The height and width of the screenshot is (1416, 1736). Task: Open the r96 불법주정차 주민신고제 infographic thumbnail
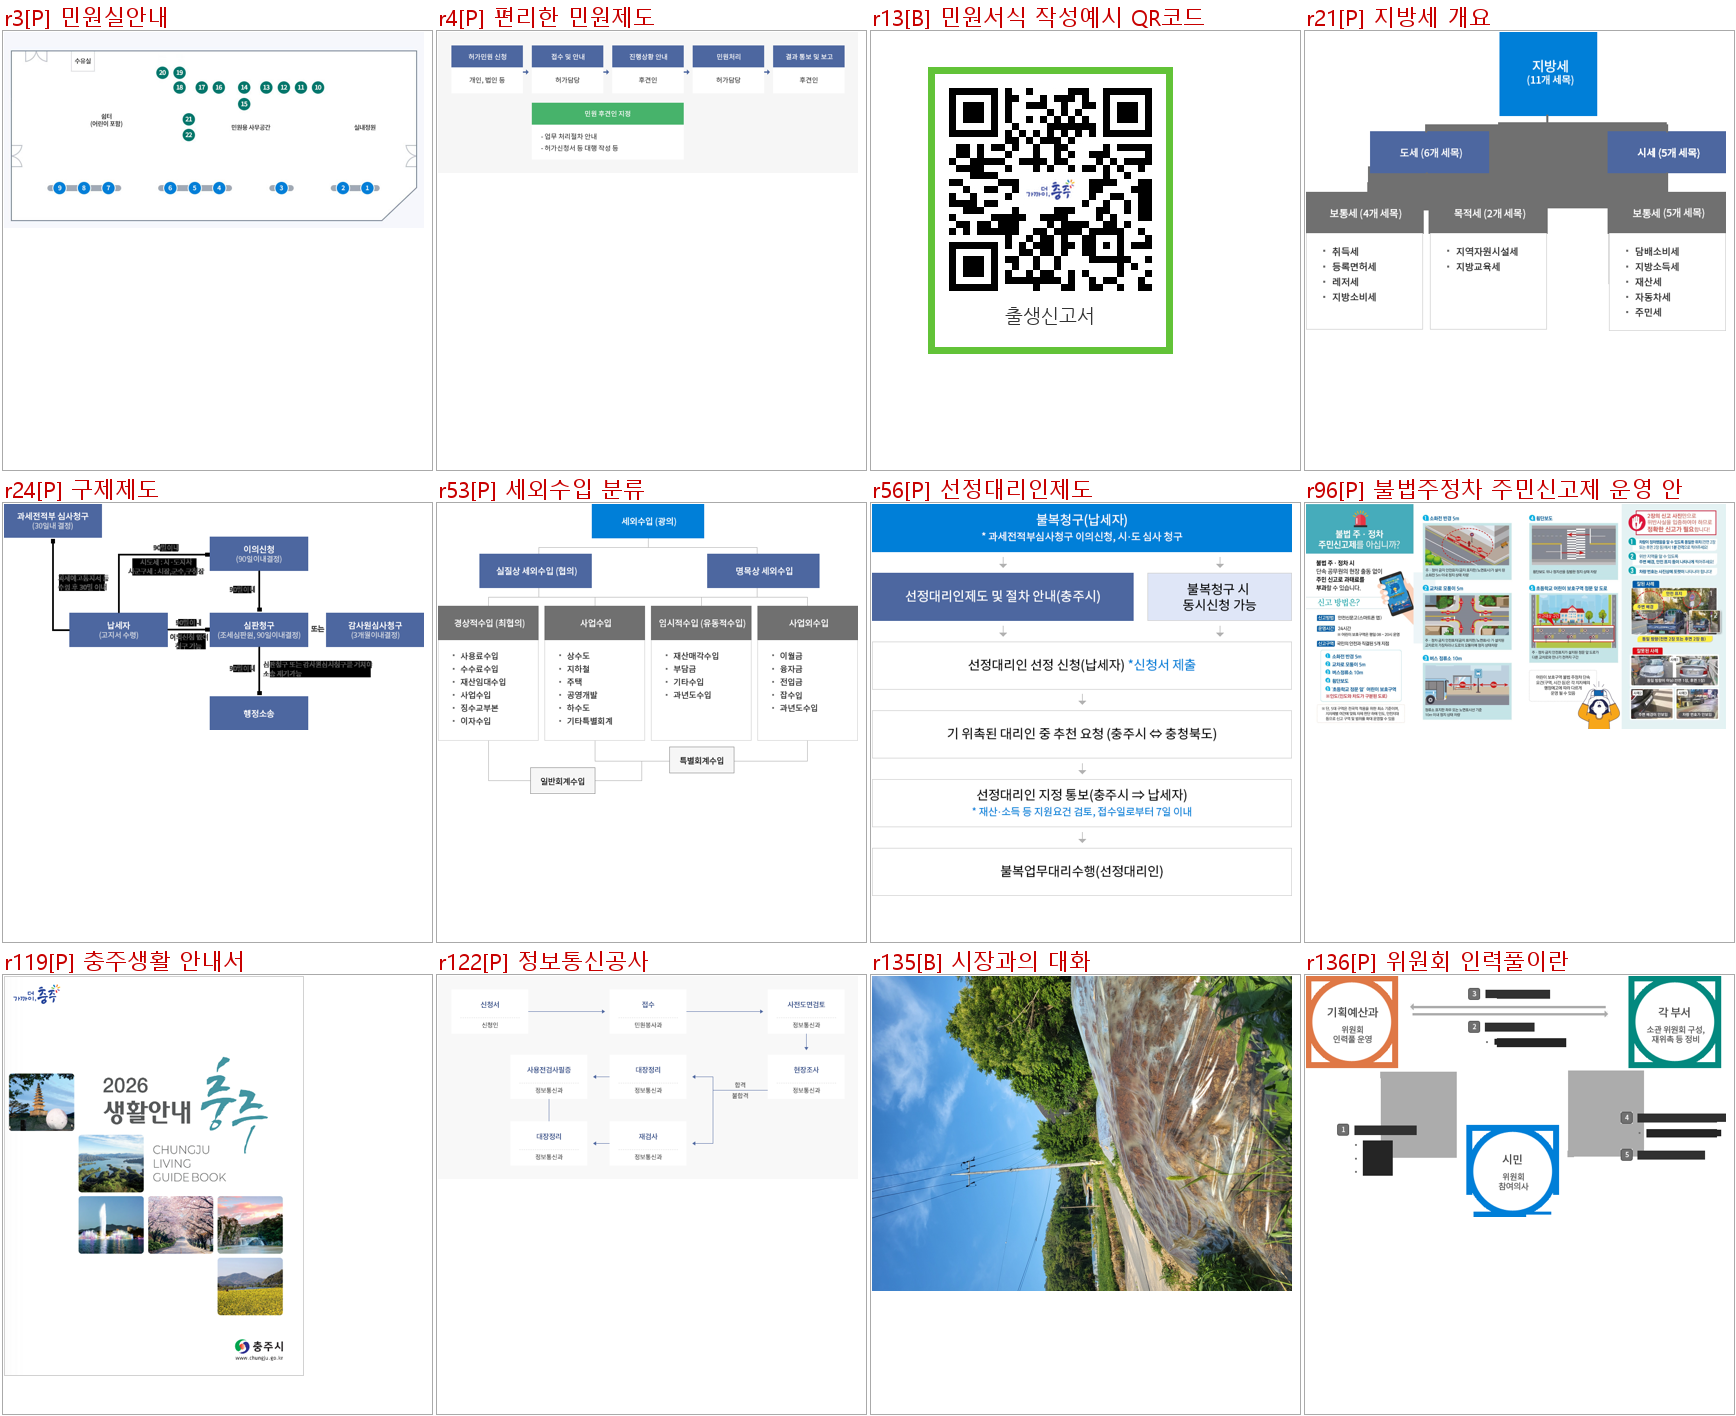tap(1515, 616)
